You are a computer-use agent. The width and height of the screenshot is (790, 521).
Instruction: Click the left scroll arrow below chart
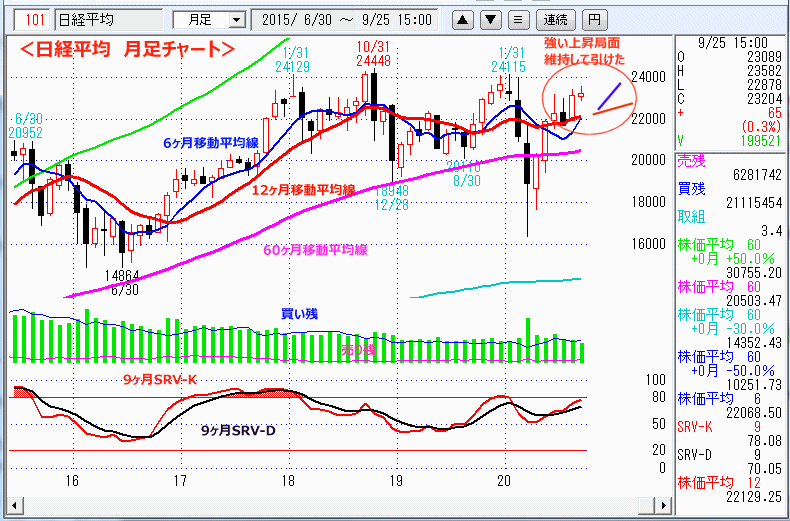(15, 505)
